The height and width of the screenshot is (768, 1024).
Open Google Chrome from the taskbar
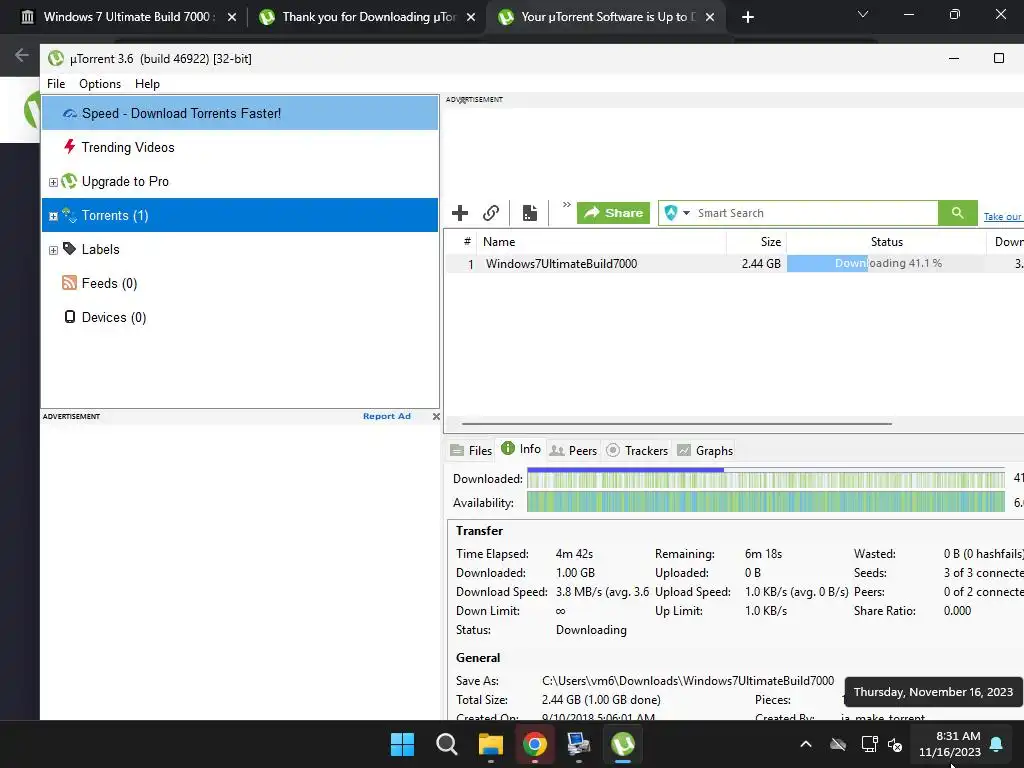point(534,744)
